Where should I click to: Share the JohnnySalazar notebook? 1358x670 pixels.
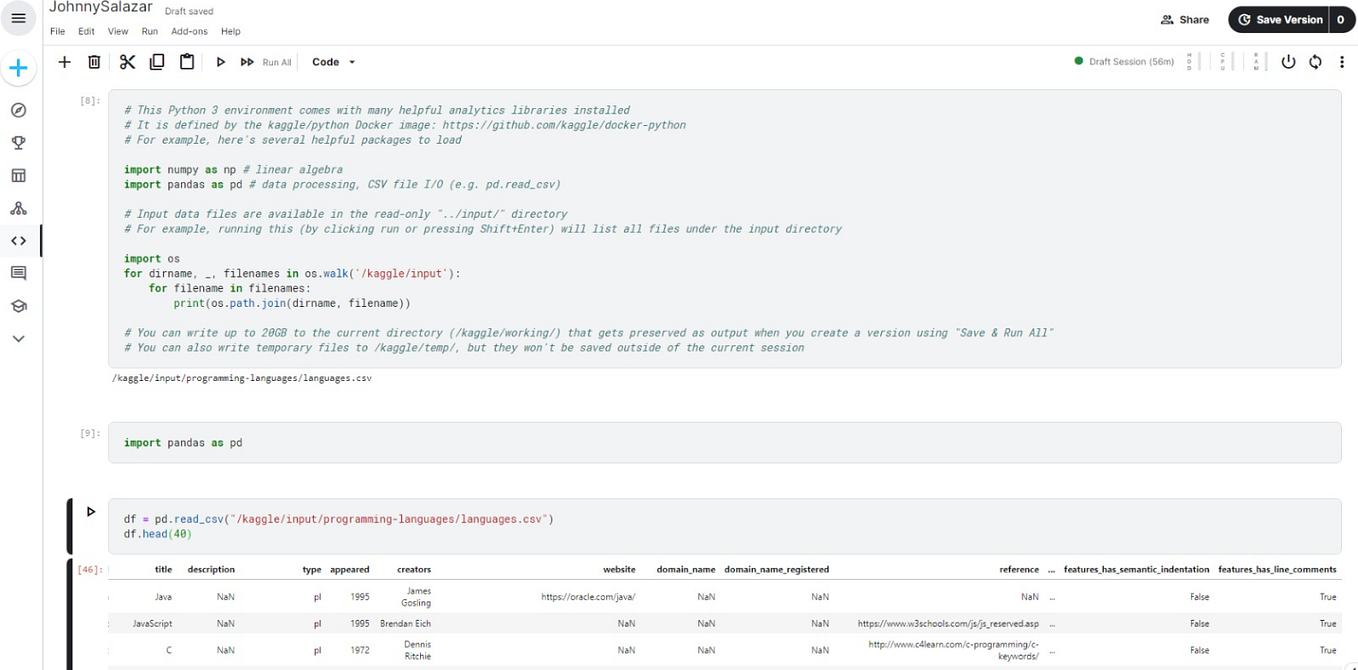pyautogui.click(x=1185, y=19)
